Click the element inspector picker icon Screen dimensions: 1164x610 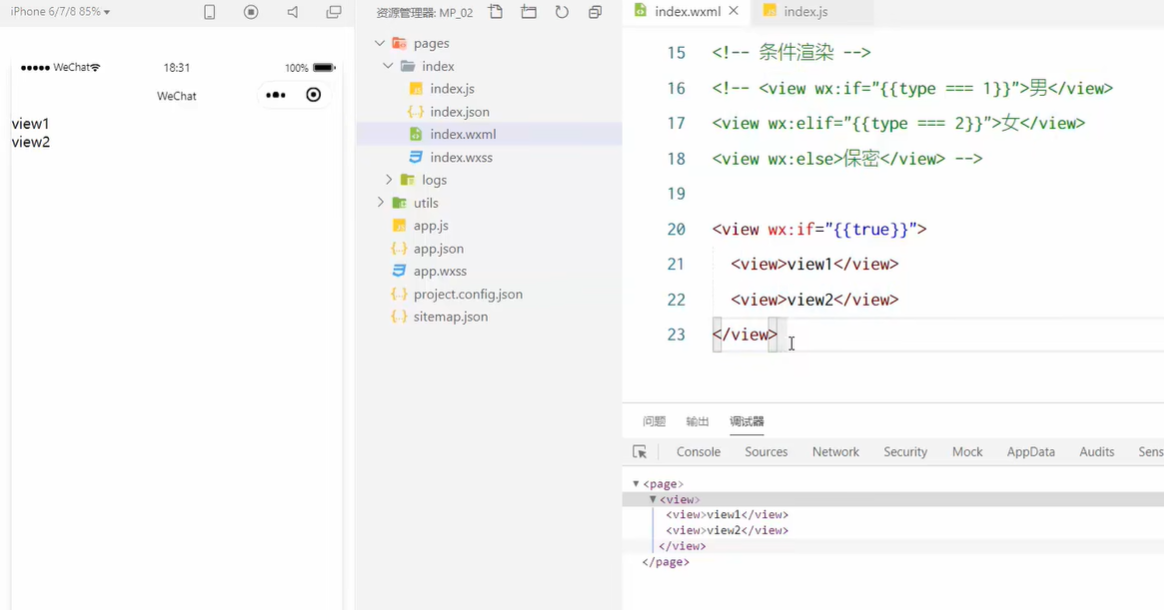point(639,451)
